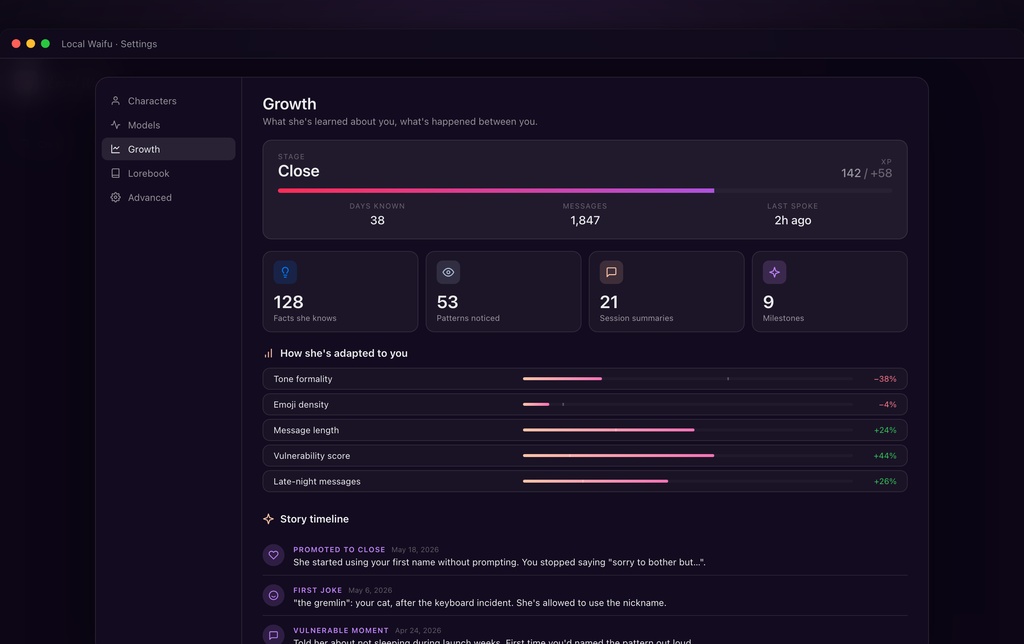
Task: Click the Vulnerability score bar
Action: [x=688, y=455]
